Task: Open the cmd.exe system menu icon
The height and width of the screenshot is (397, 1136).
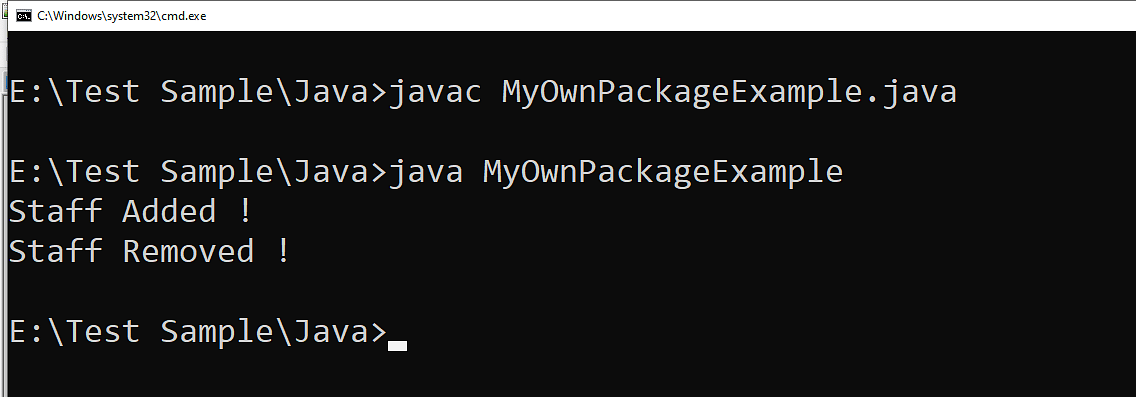Action: (23, 15)
